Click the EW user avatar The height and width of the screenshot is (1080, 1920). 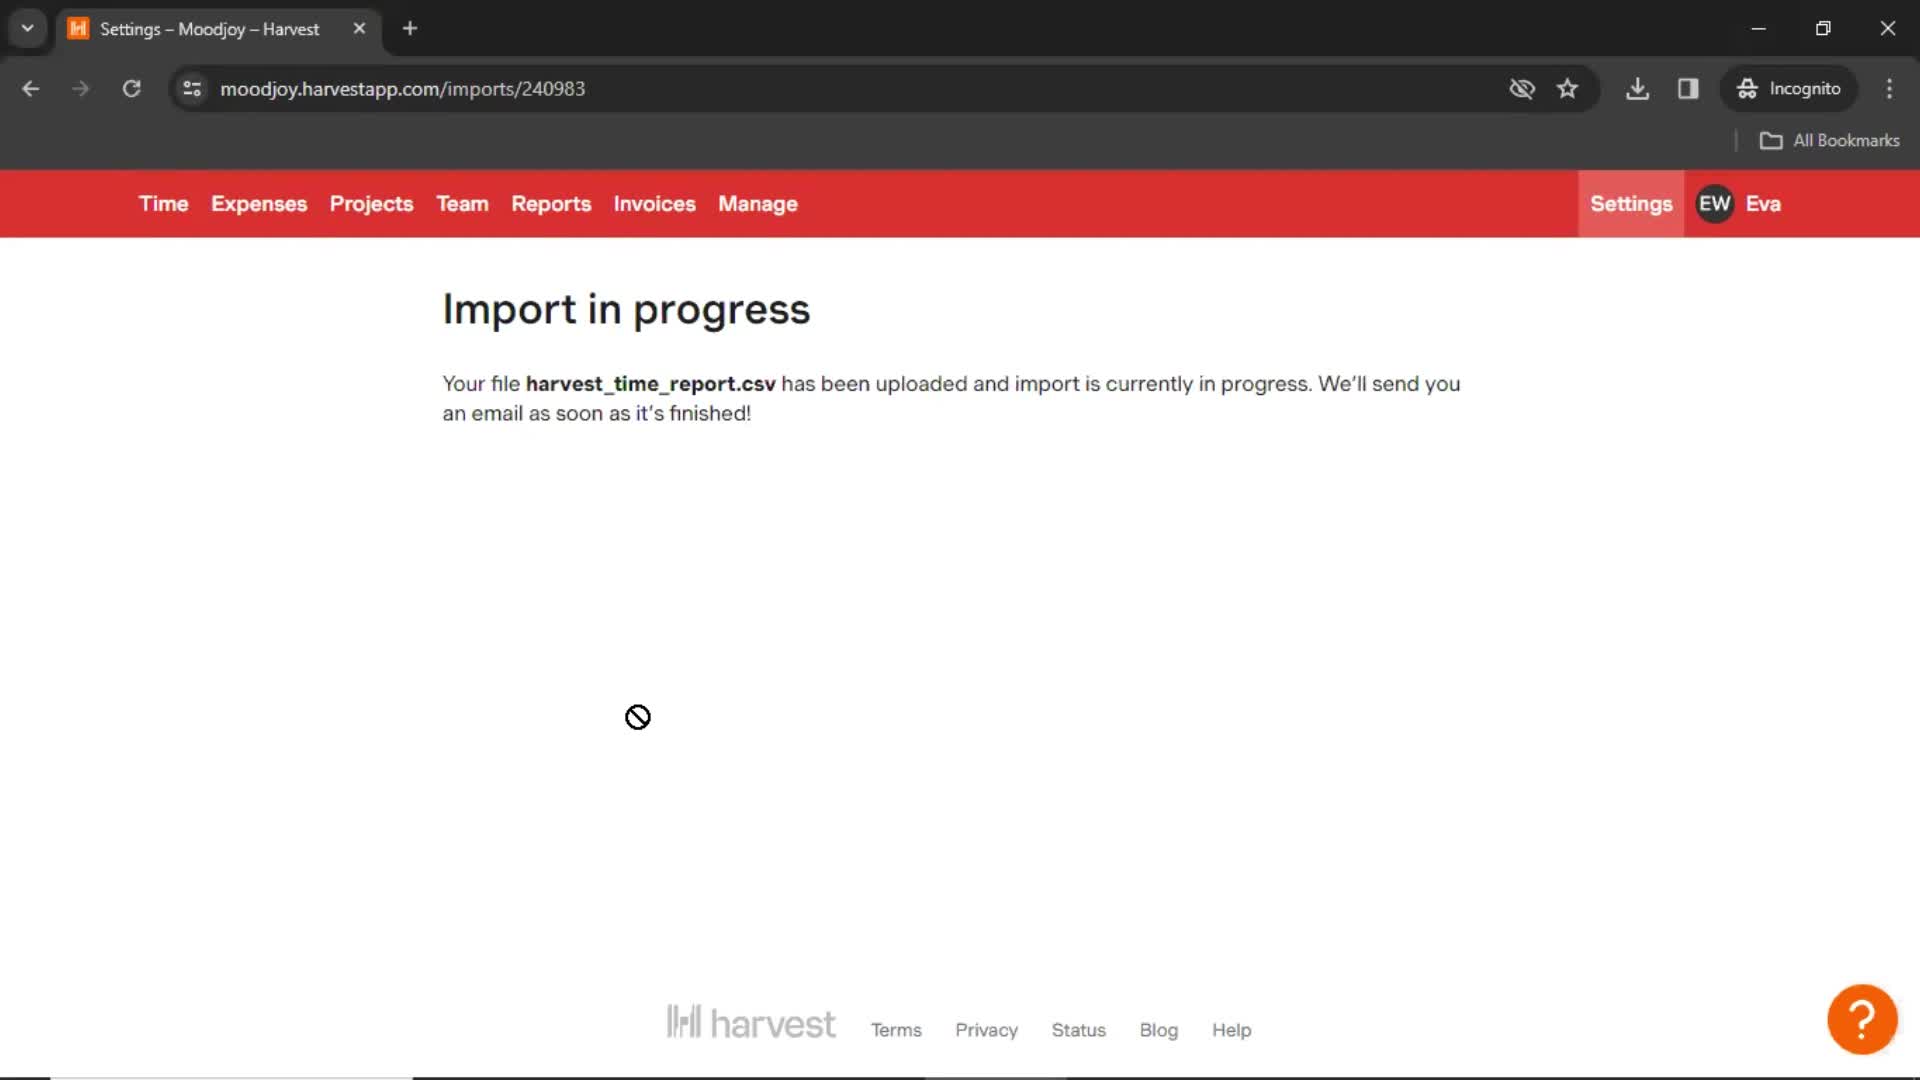click(1714, 204)
